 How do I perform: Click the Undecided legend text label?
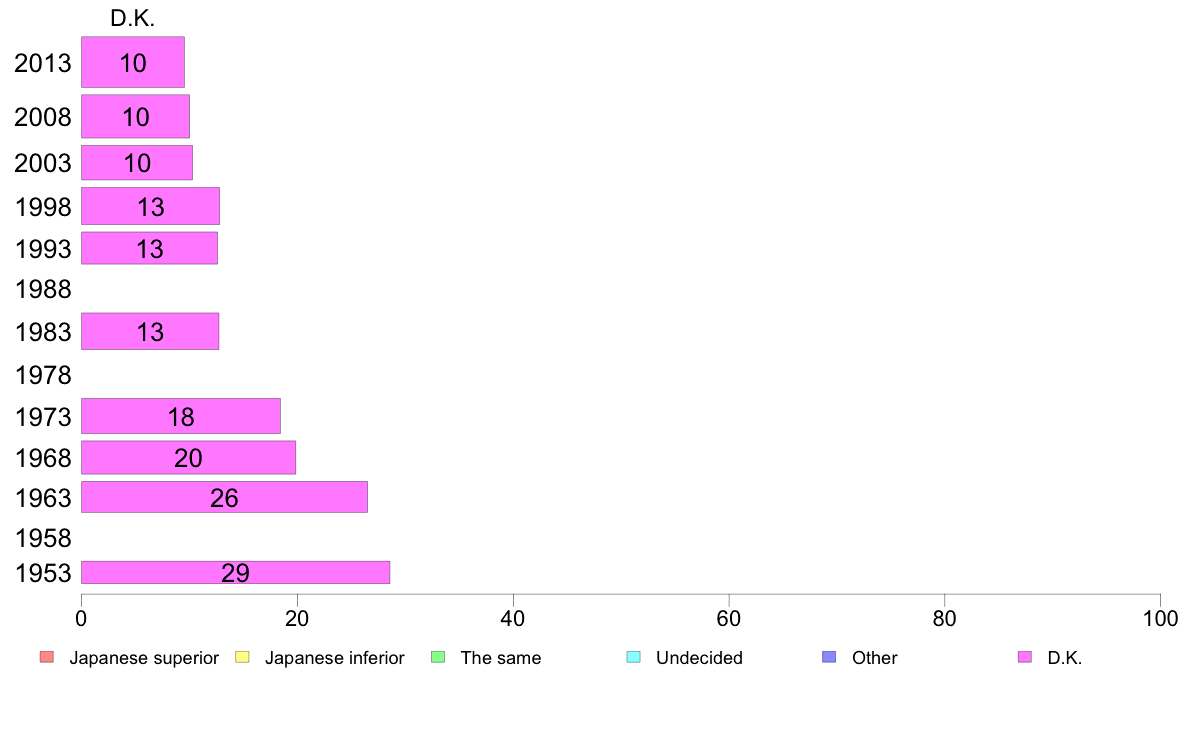699,658
